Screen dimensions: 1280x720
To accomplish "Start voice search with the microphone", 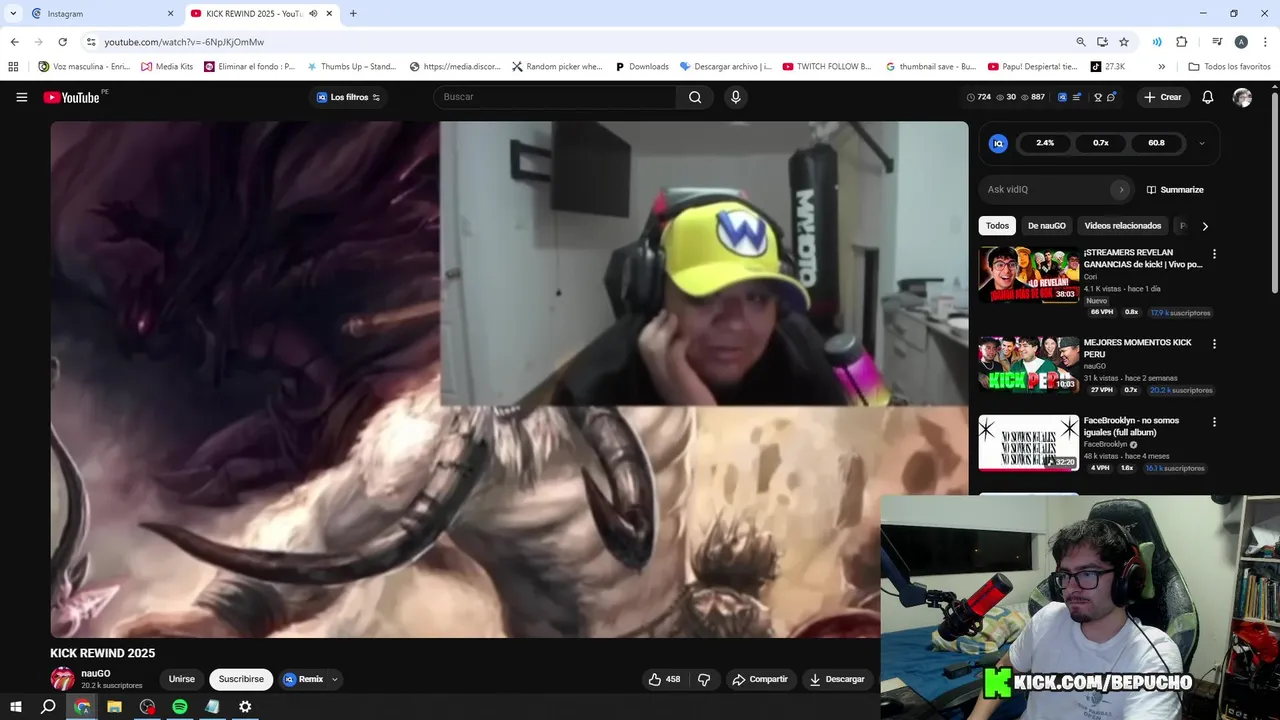I will 736,97.
